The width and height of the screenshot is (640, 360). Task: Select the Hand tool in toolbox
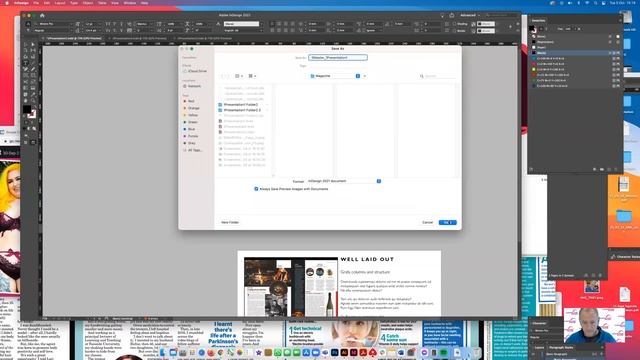pos(26,101)
